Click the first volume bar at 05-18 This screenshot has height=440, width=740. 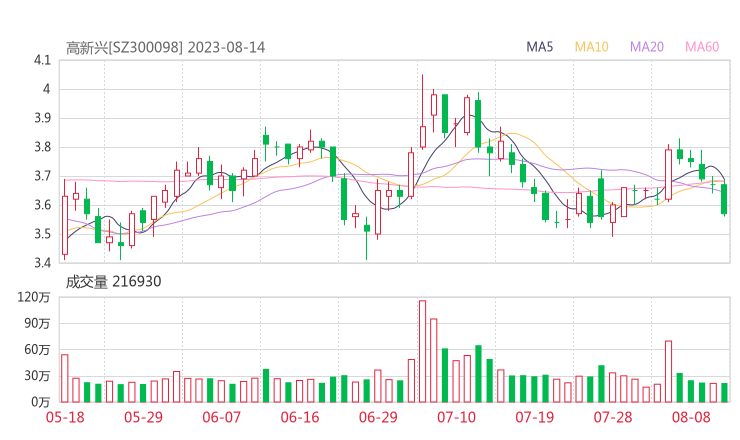[65, 378]
